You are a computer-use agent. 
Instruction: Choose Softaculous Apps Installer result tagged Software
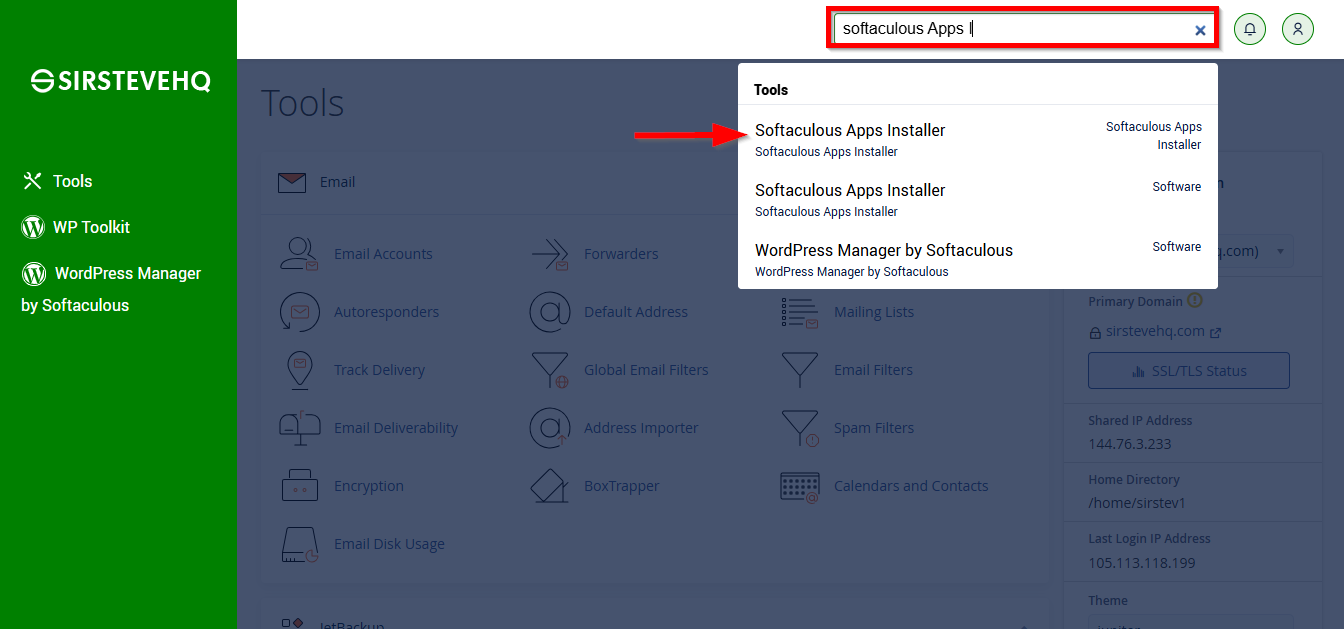(977, 199)
